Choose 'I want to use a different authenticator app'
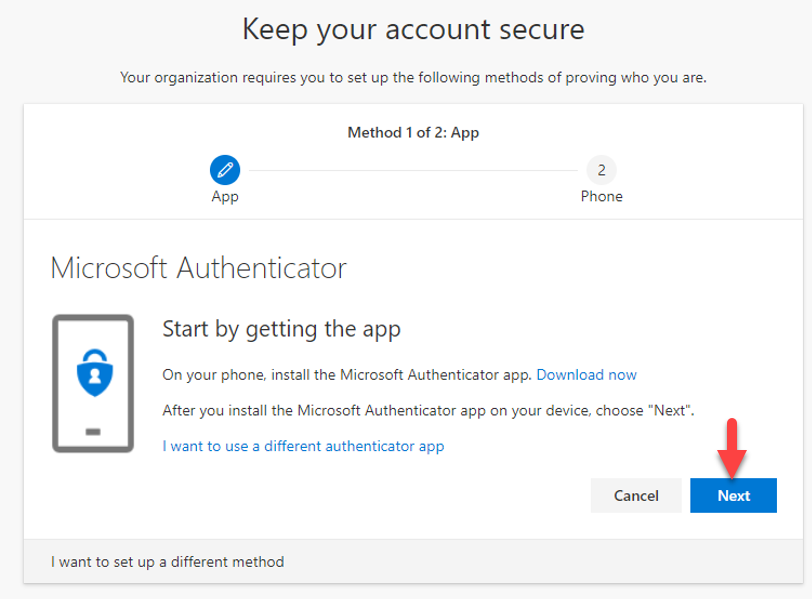The image size is (812, 599). point(303,446)
